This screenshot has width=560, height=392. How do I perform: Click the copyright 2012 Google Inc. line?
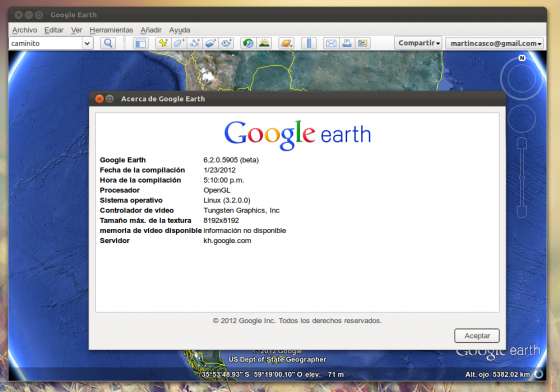(297, 321)
